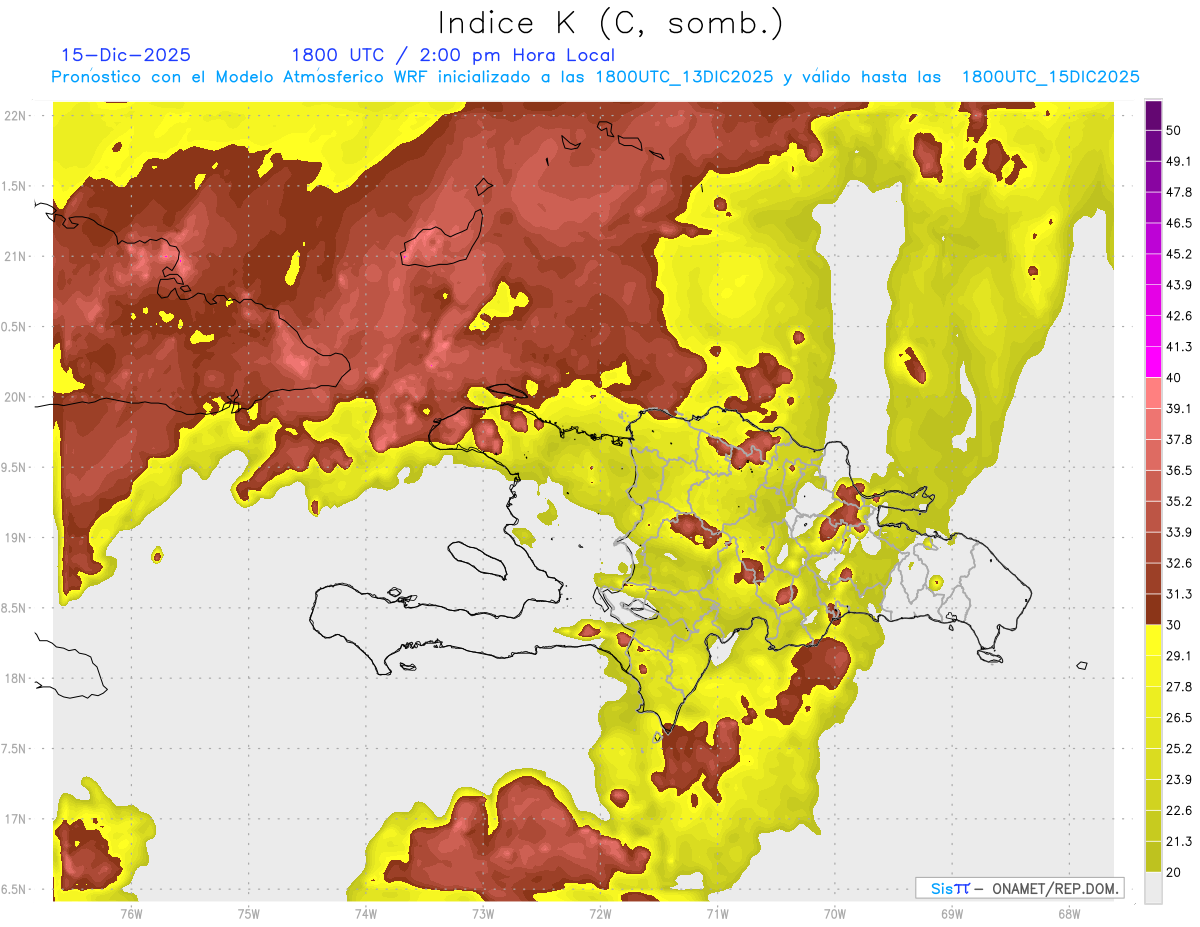Click the '72W' longitude label
The height and width of the screenshot is (927, 1200).
[600, 913]
